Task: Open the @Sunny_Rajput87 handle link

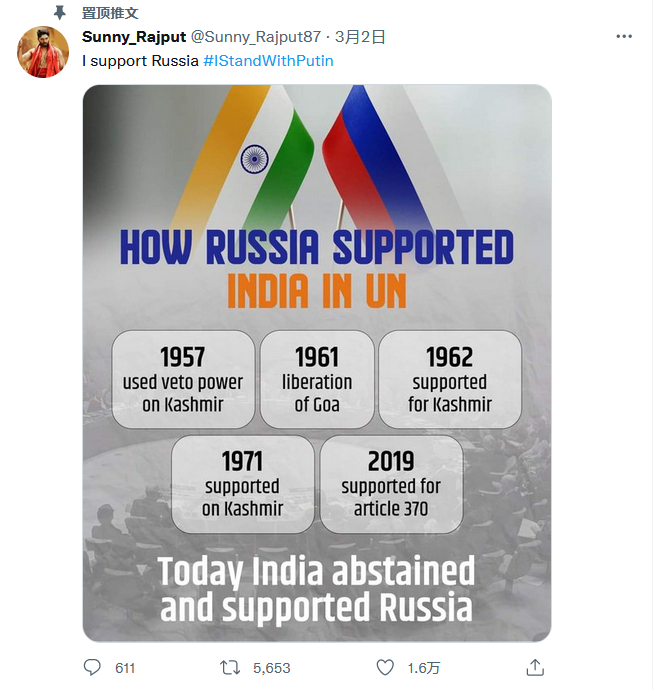Action: pyautogui.click(x=255, y=37)
